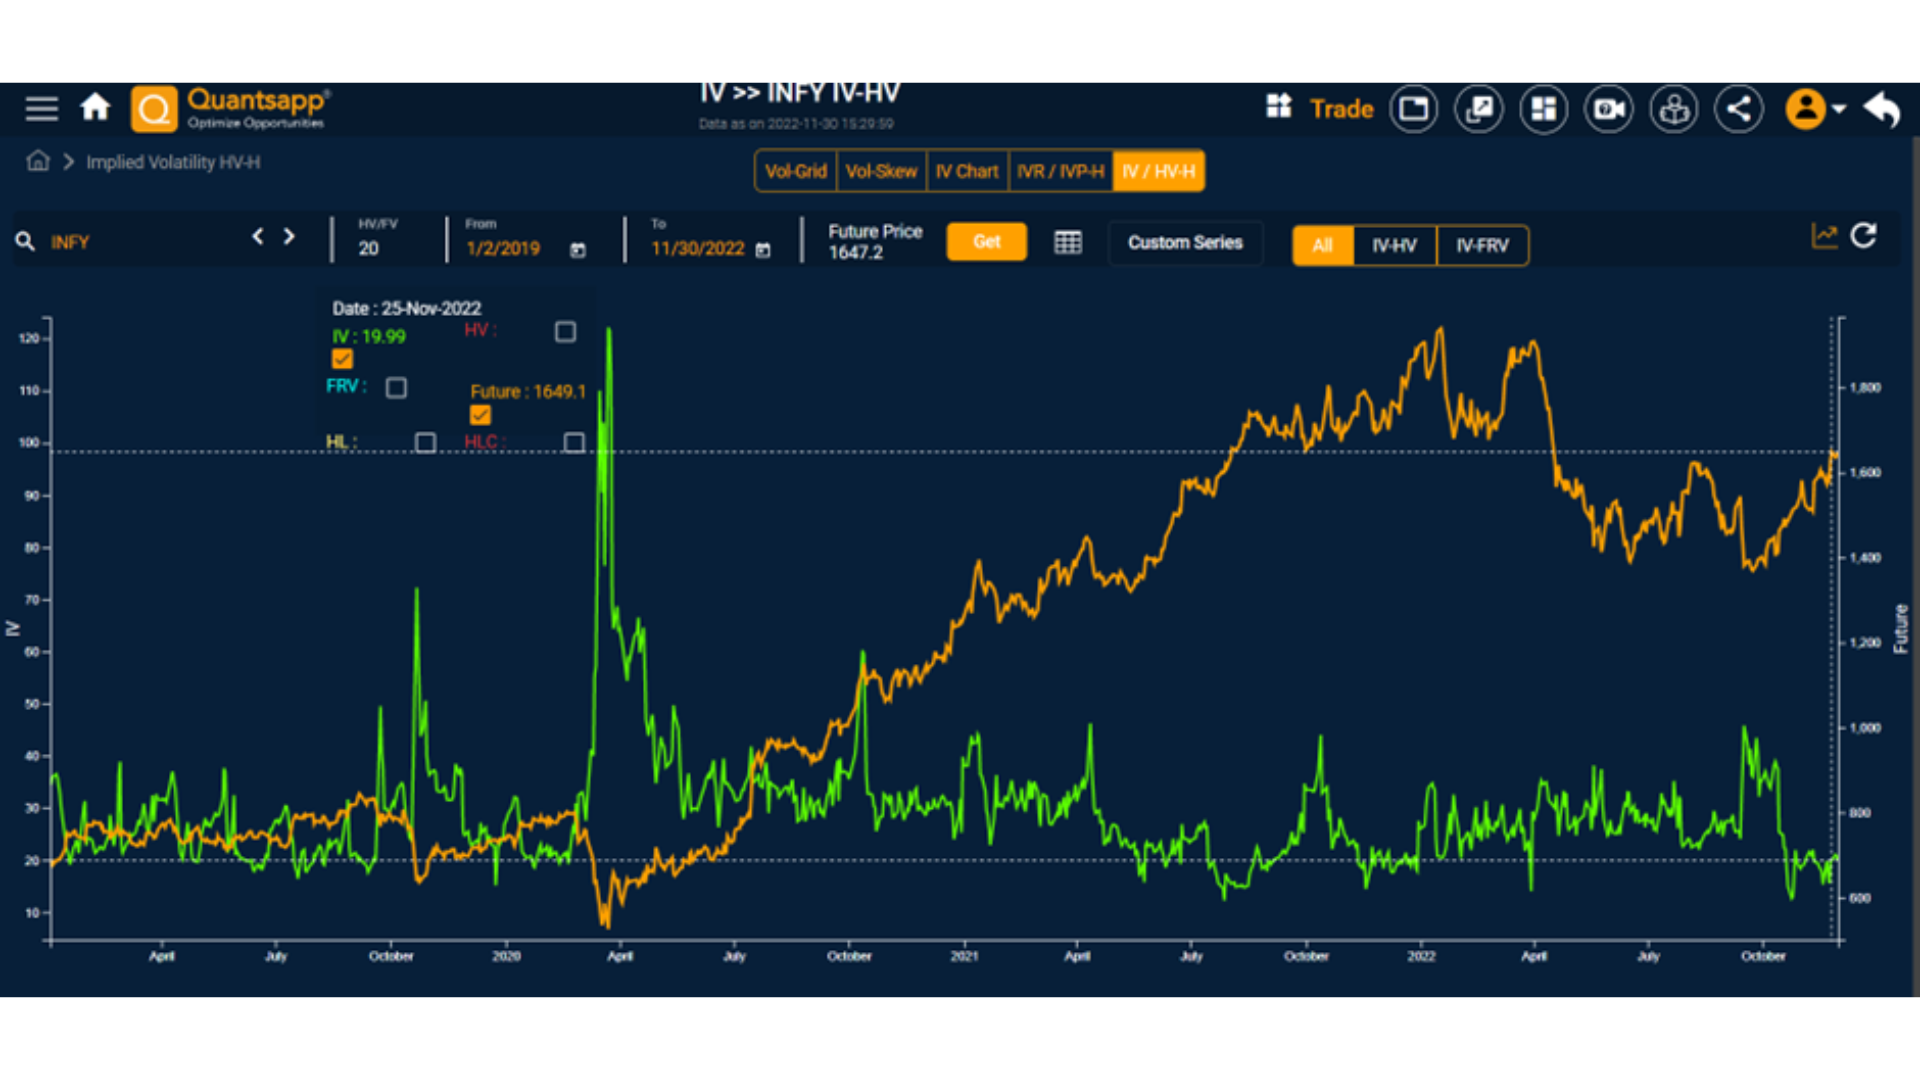Enable the HV series checkbox
The height and width of the screenshot is (1080, 1920).
(565, 332)
